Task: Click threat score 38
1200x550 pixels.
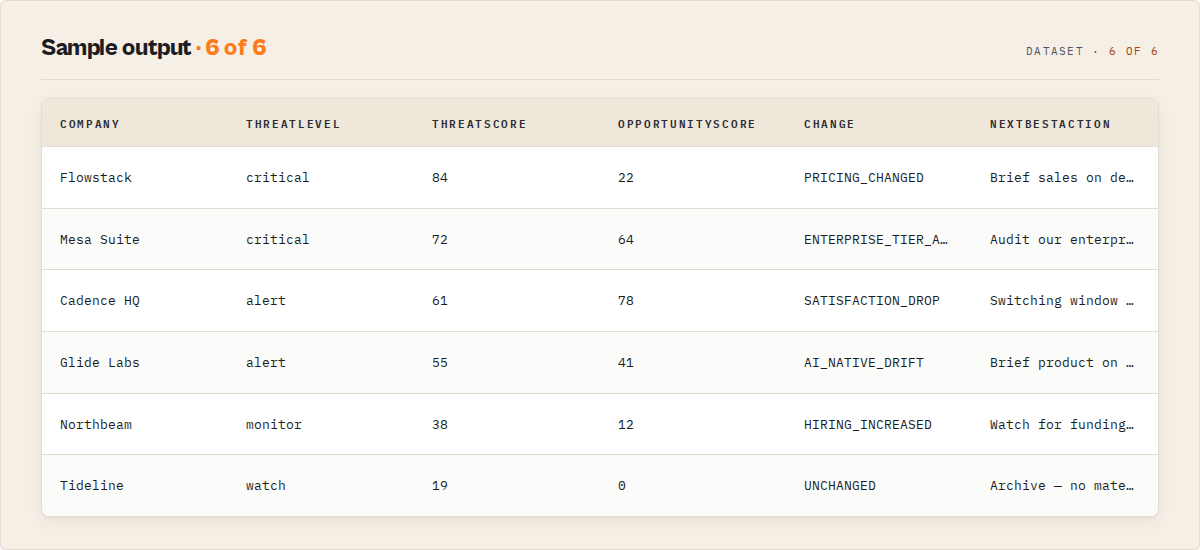Action: click(440, 425)
